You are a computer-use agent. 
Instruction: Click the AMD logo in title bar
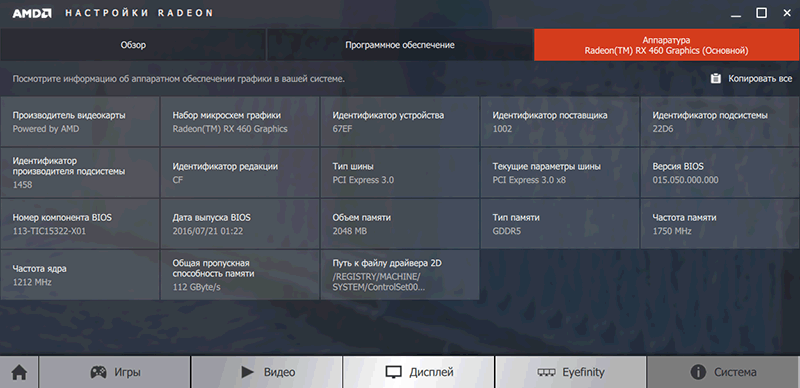click(x=32, y=13)
